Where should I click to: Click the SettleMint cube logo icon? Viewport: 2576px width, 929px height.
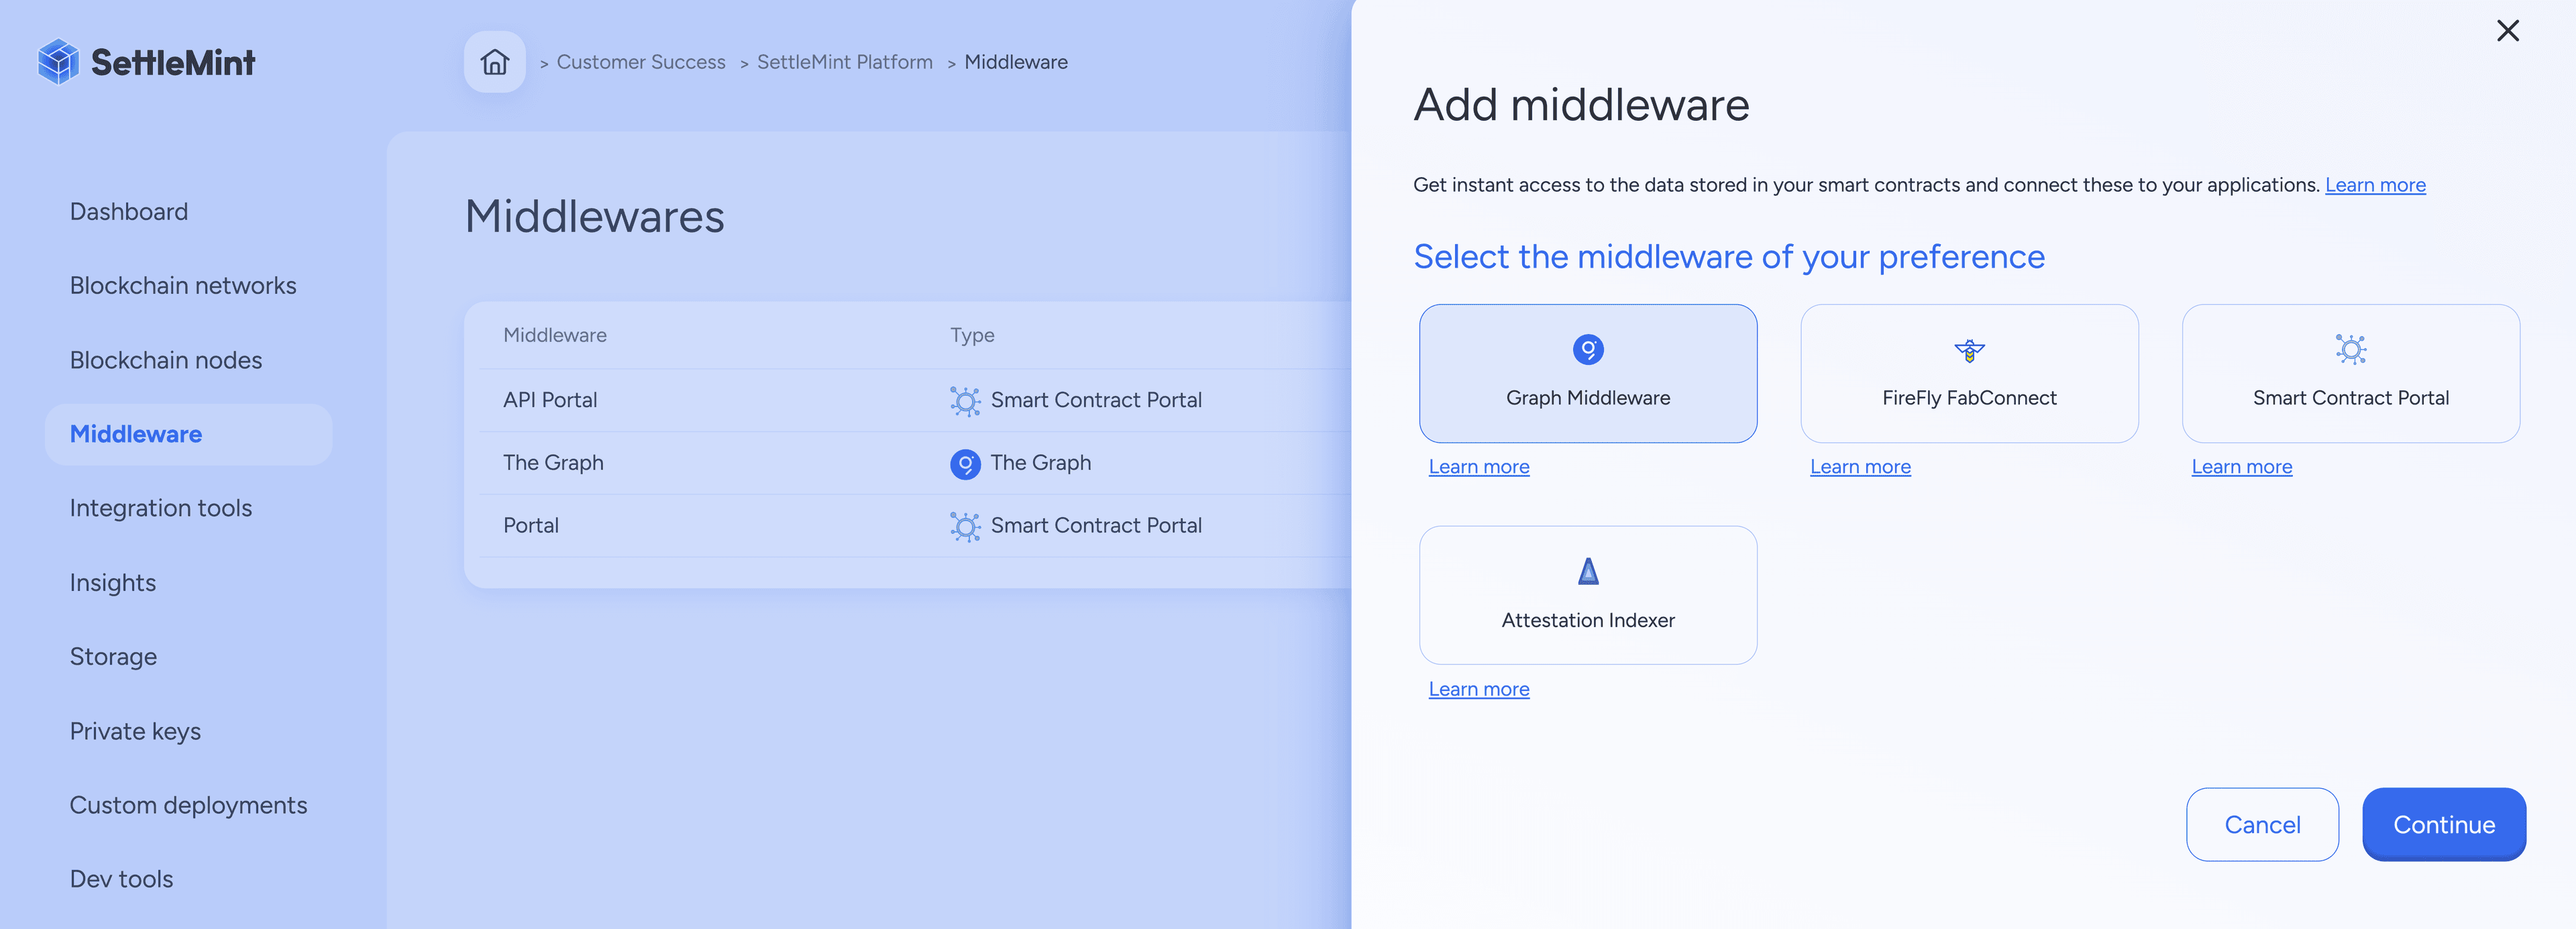point(58,62)
